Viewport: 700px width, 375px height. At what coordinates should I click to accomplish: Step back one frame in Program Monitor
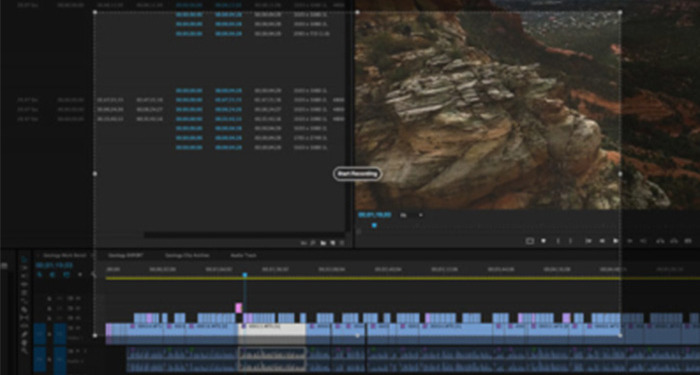(x=602, y=241)
